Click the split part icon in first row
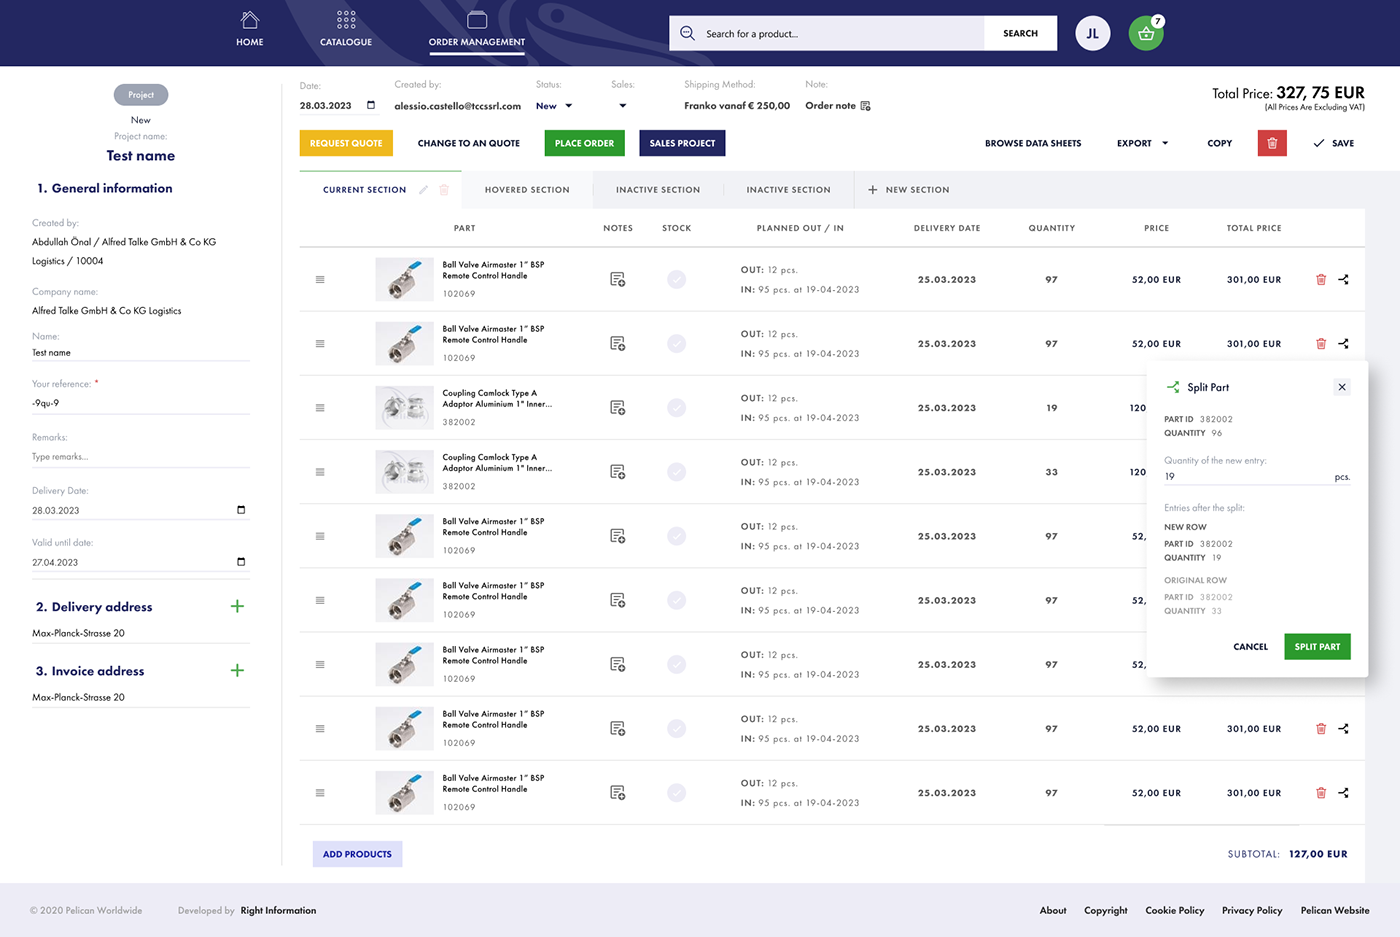 point(1343,280)
